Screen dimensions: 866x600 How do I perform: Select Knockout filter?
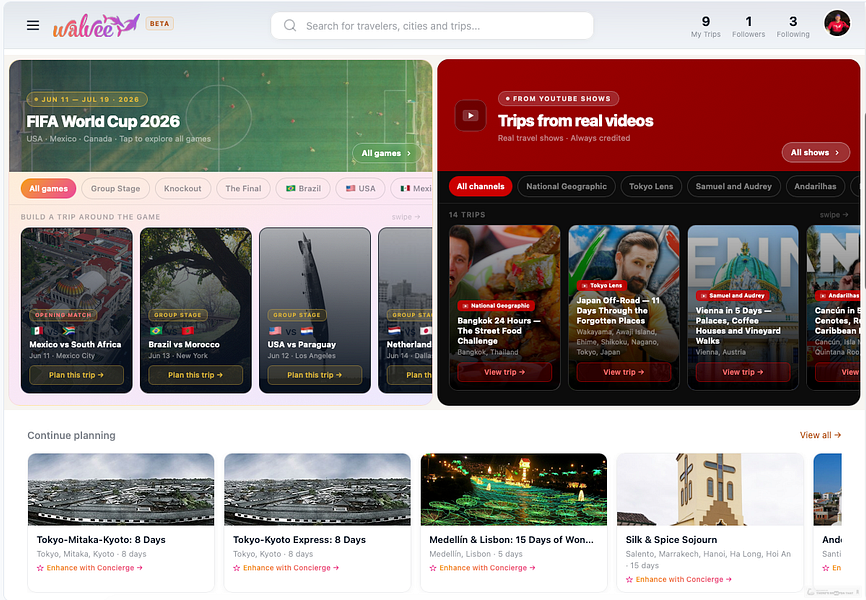[182, 188]
